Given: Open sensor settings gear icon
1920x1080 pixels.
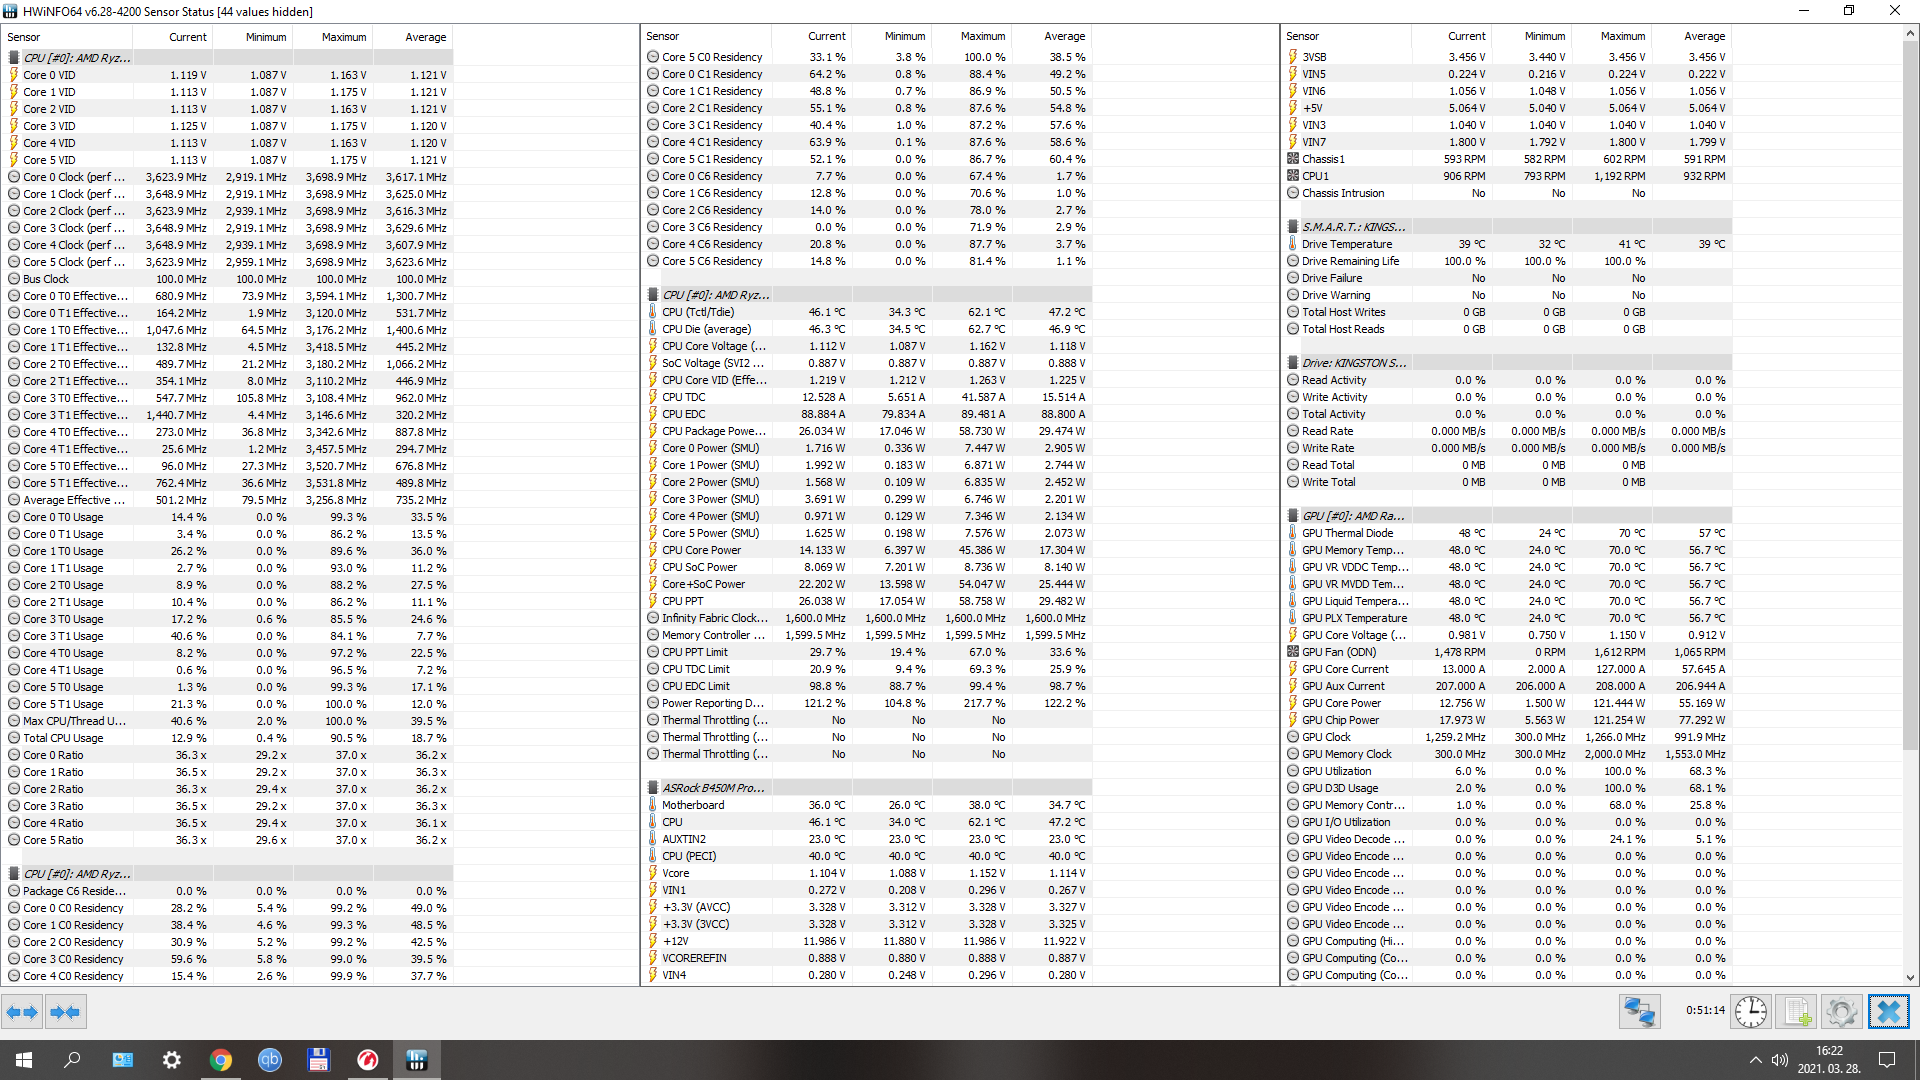Looking at the screenshot, I should [1841, 1012].
